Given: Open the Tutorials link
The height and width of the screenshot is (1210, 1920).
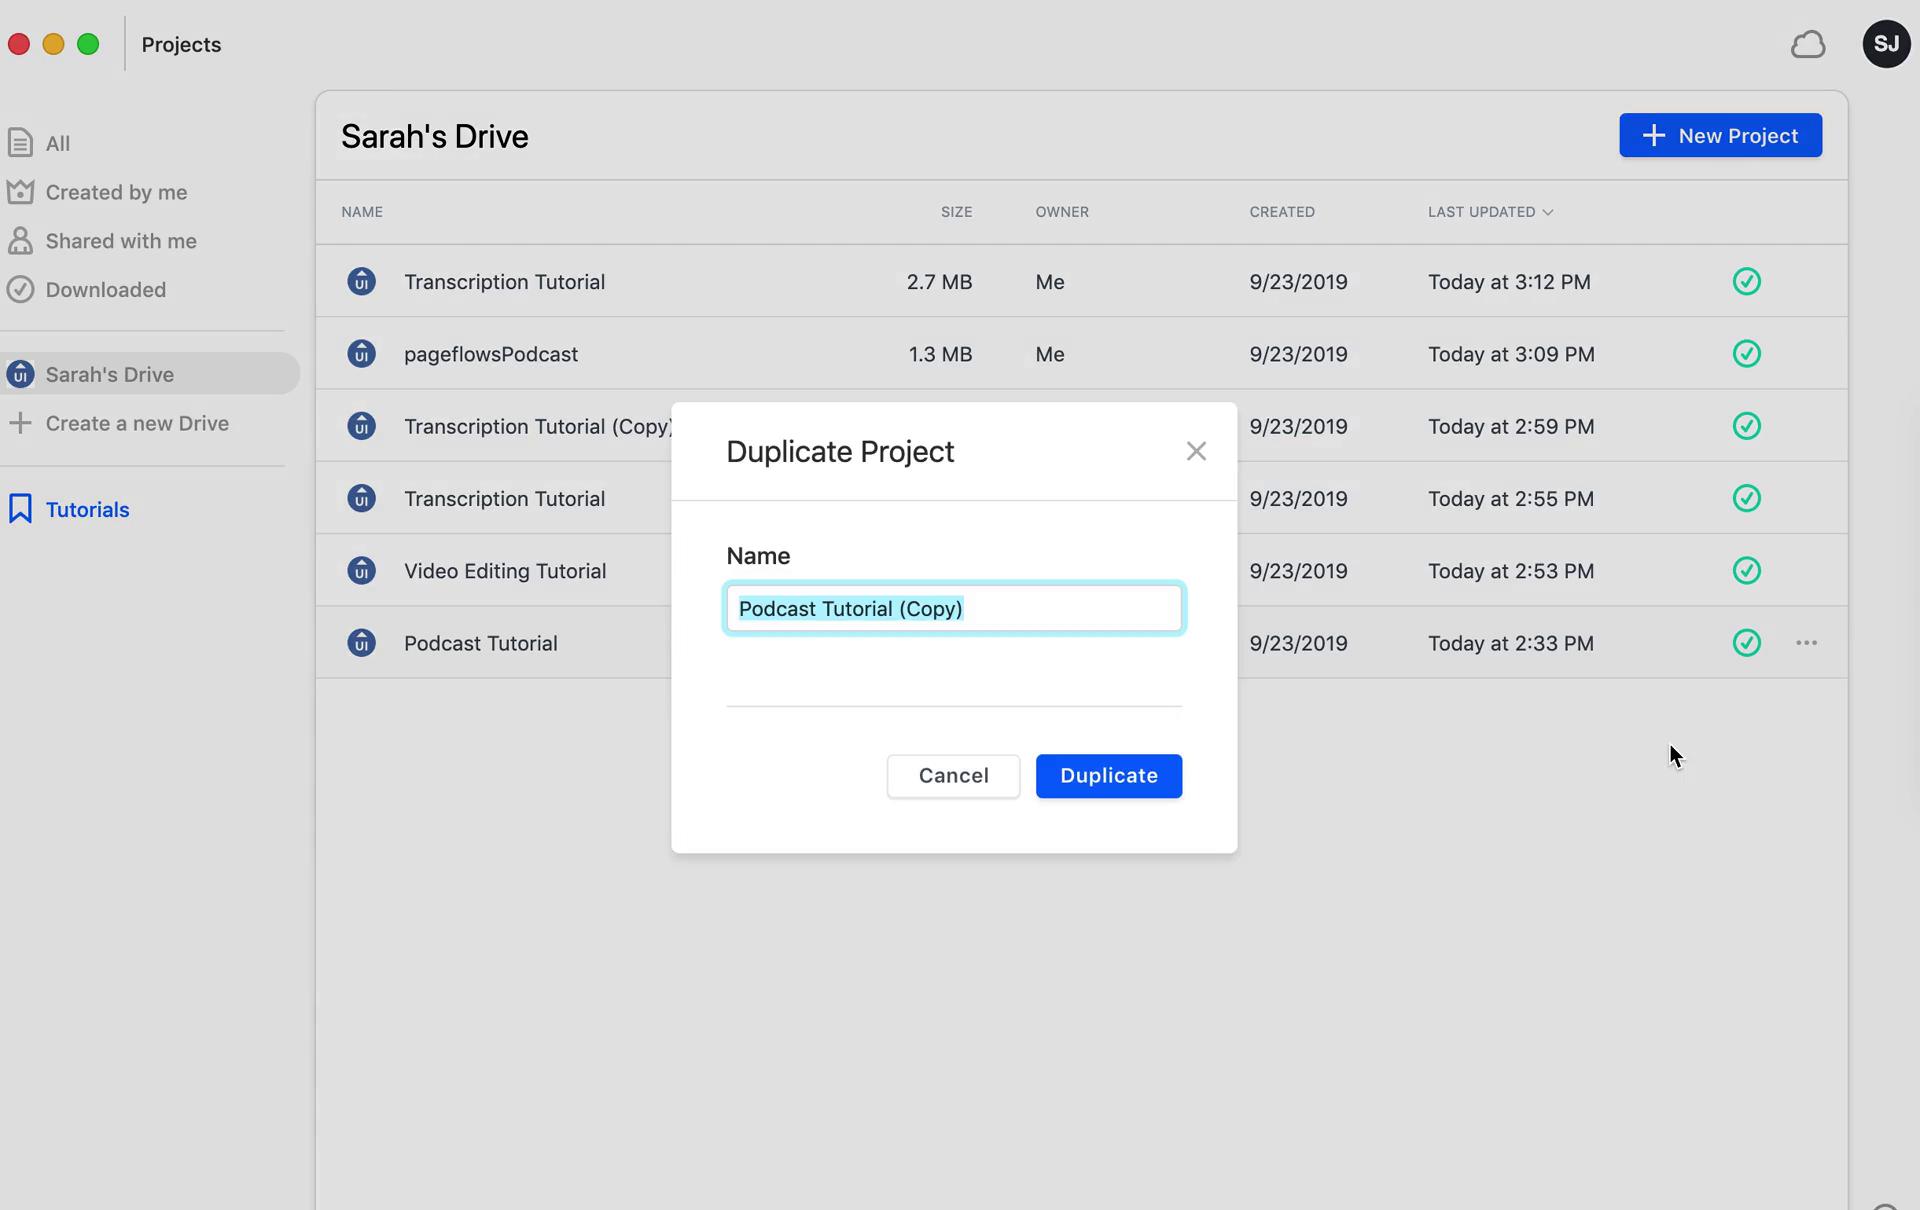Looking at the screenshot, I should click(x=87, y=510).
